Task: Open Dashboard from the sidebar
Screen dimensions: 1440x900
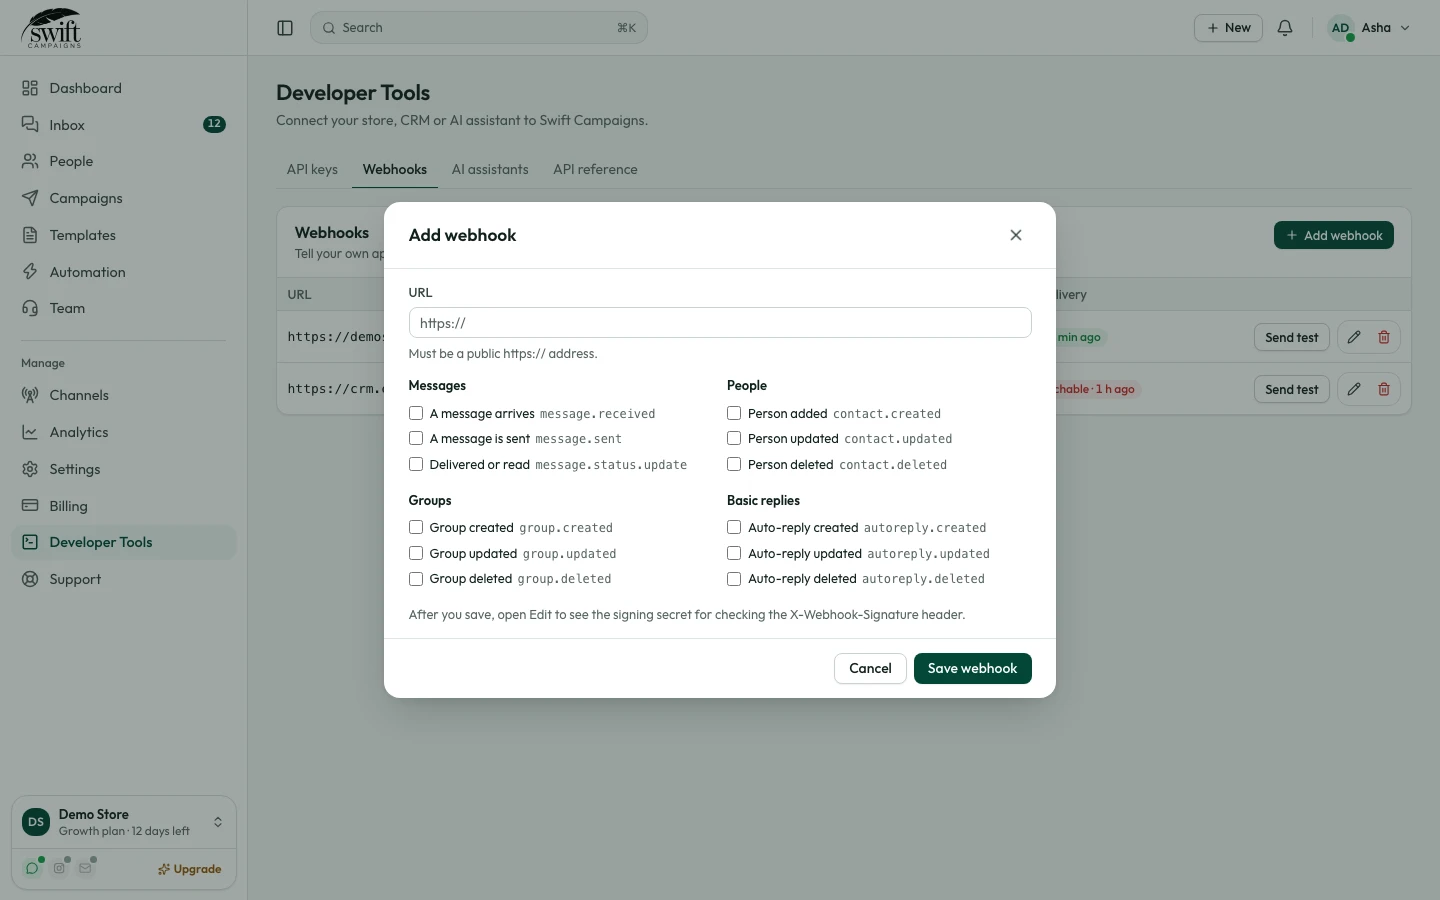Action: coord(124,88)
